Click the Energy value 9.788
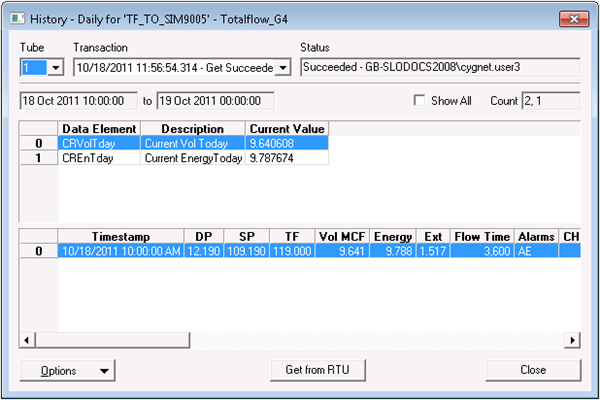The image size is (600, 400). click(x=393, y=251)
